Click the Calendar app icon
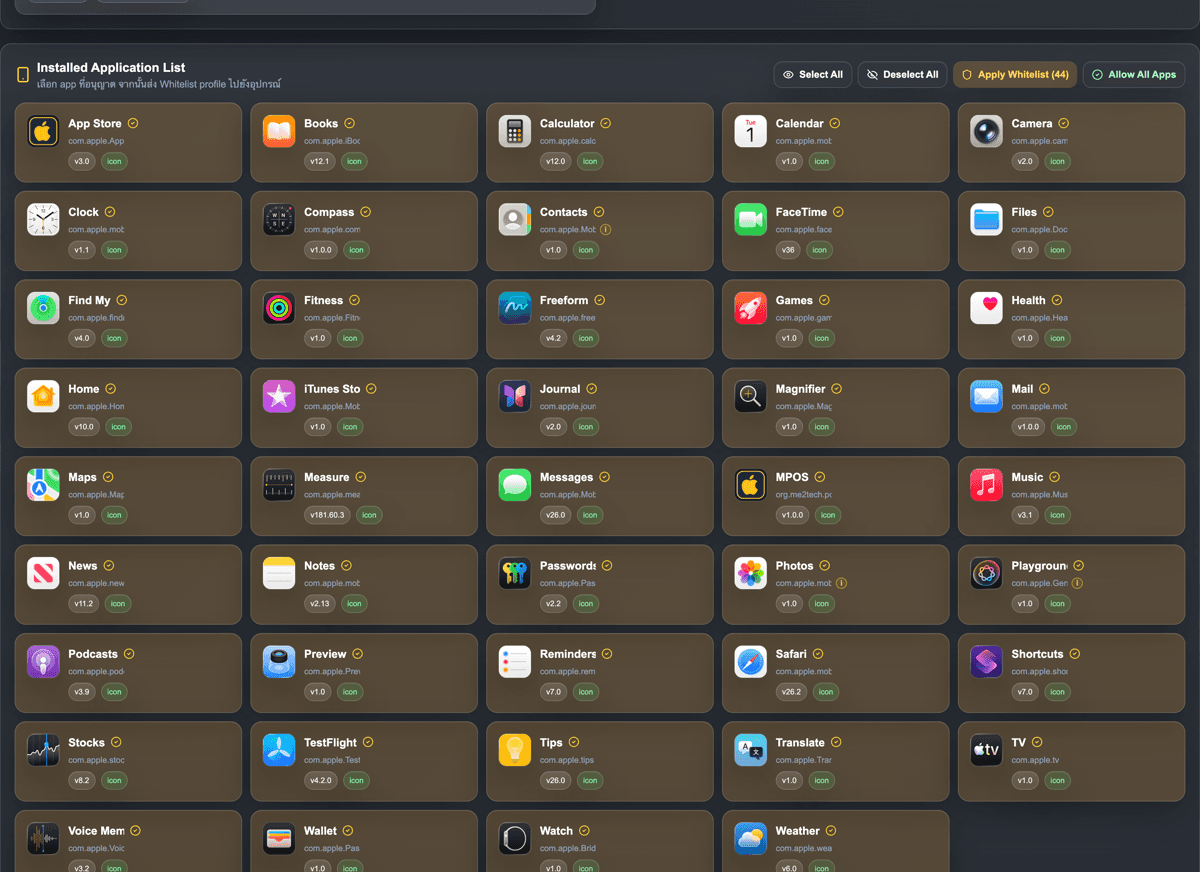This screenshot has height=872, width=1200. (751, 131)
